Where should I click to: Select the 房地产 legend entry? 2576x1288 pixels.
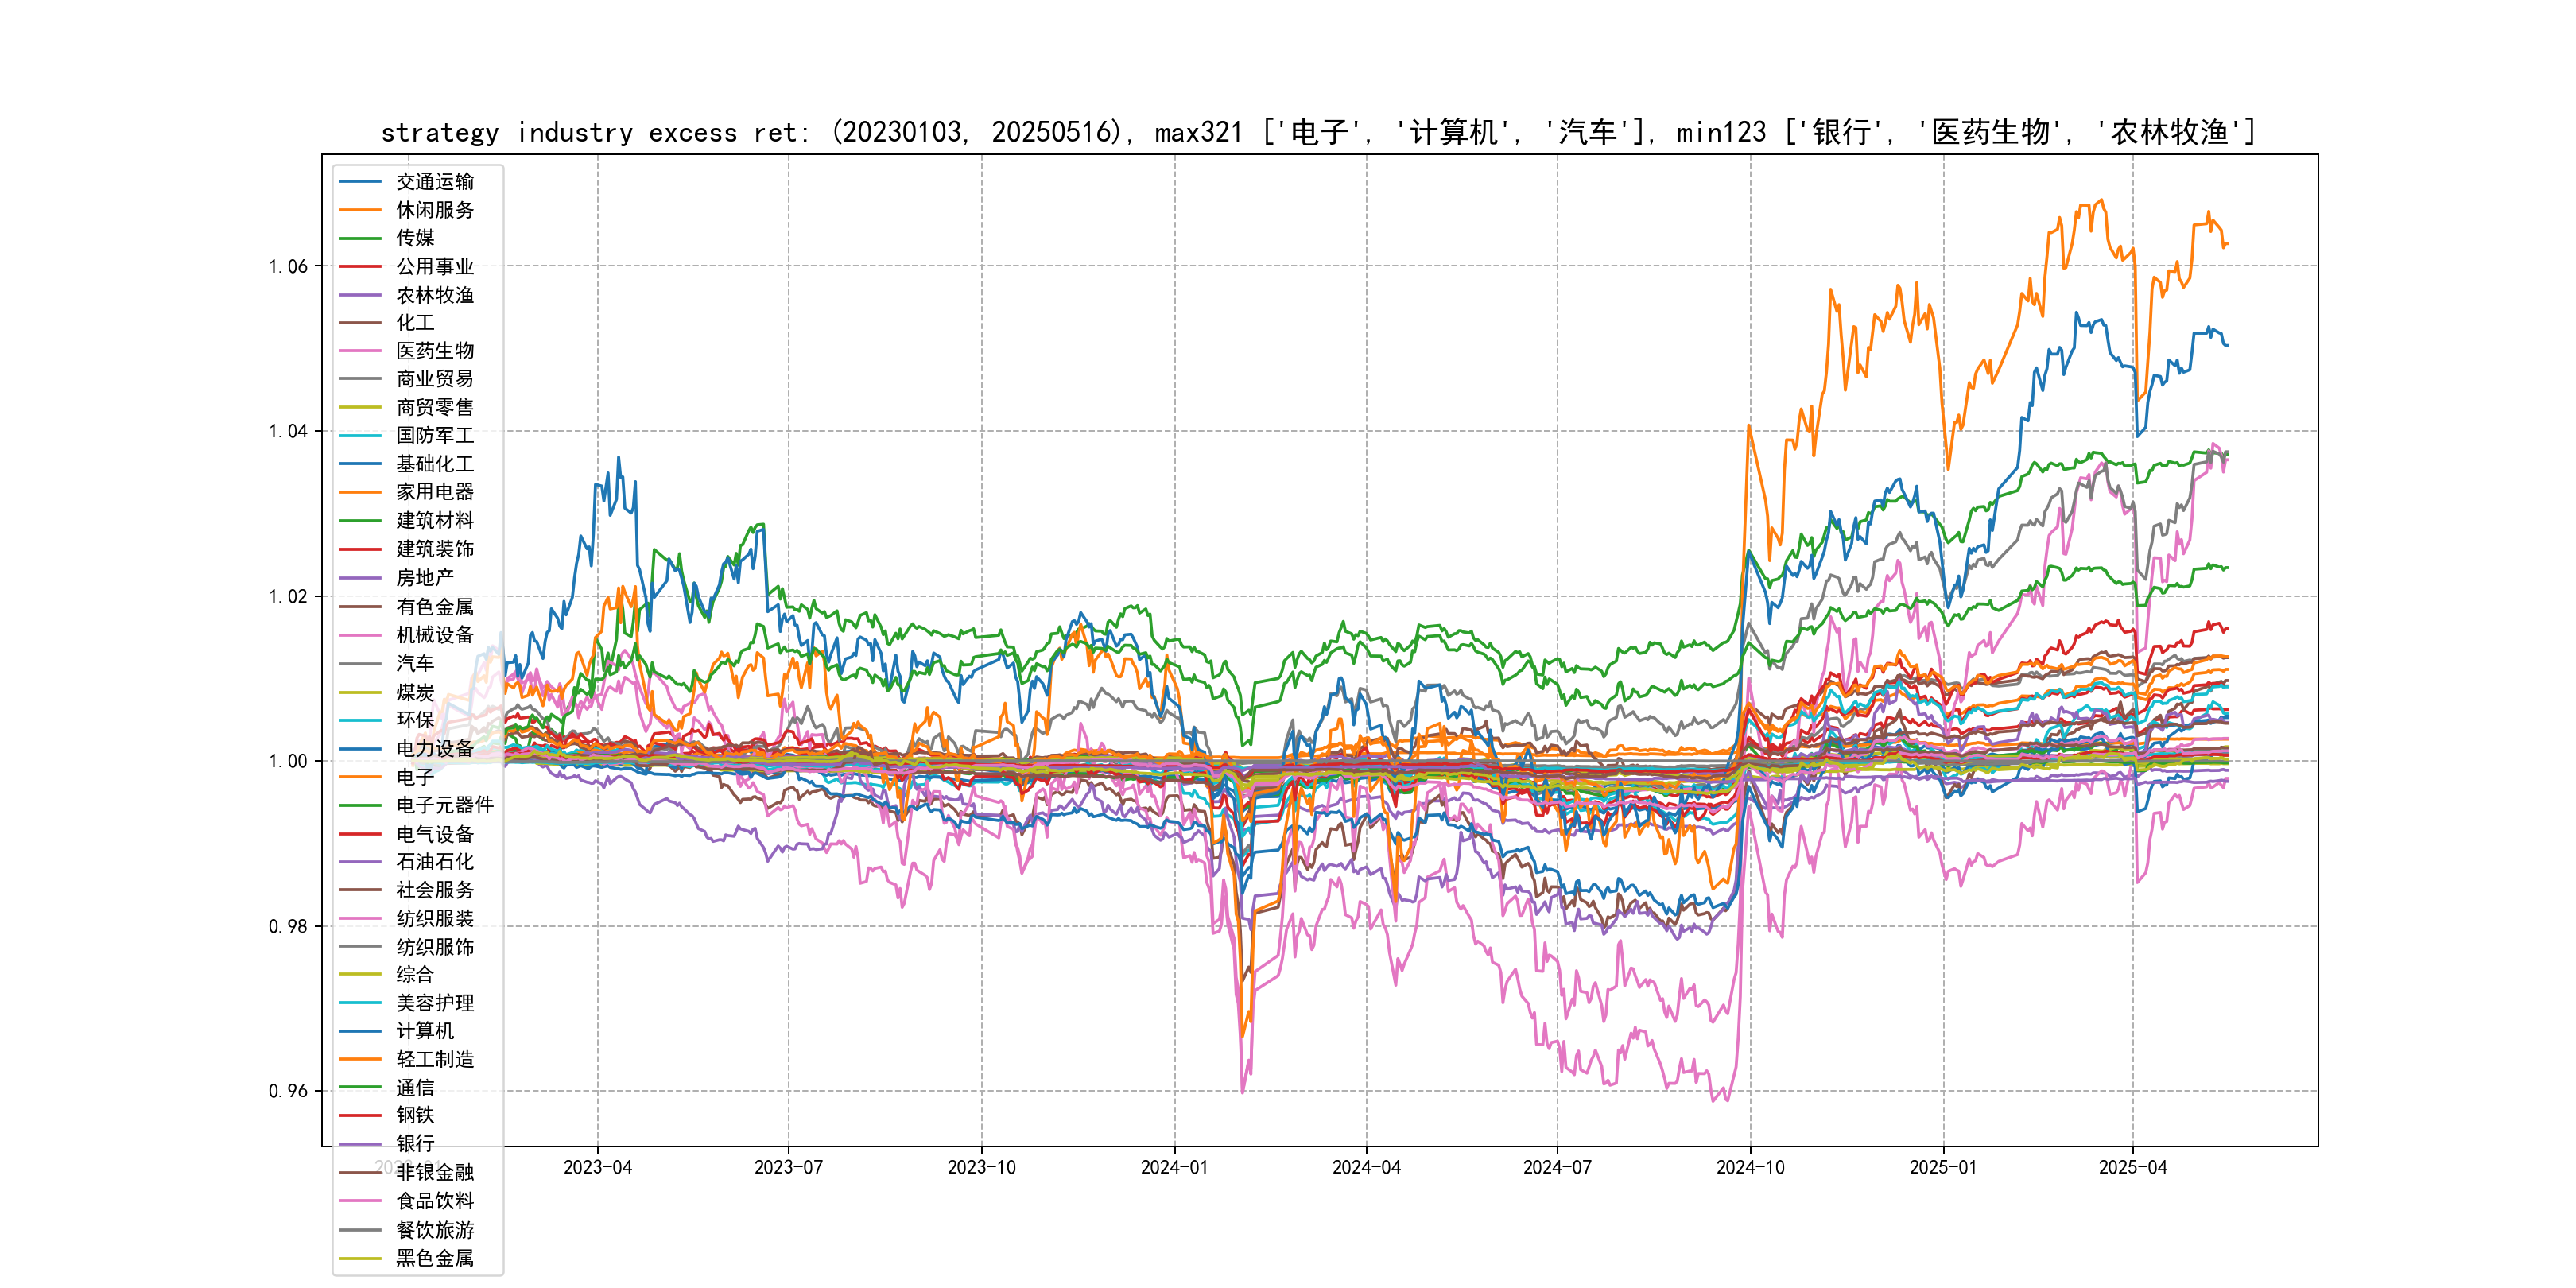pyautogui.click(x=424, y=578)
